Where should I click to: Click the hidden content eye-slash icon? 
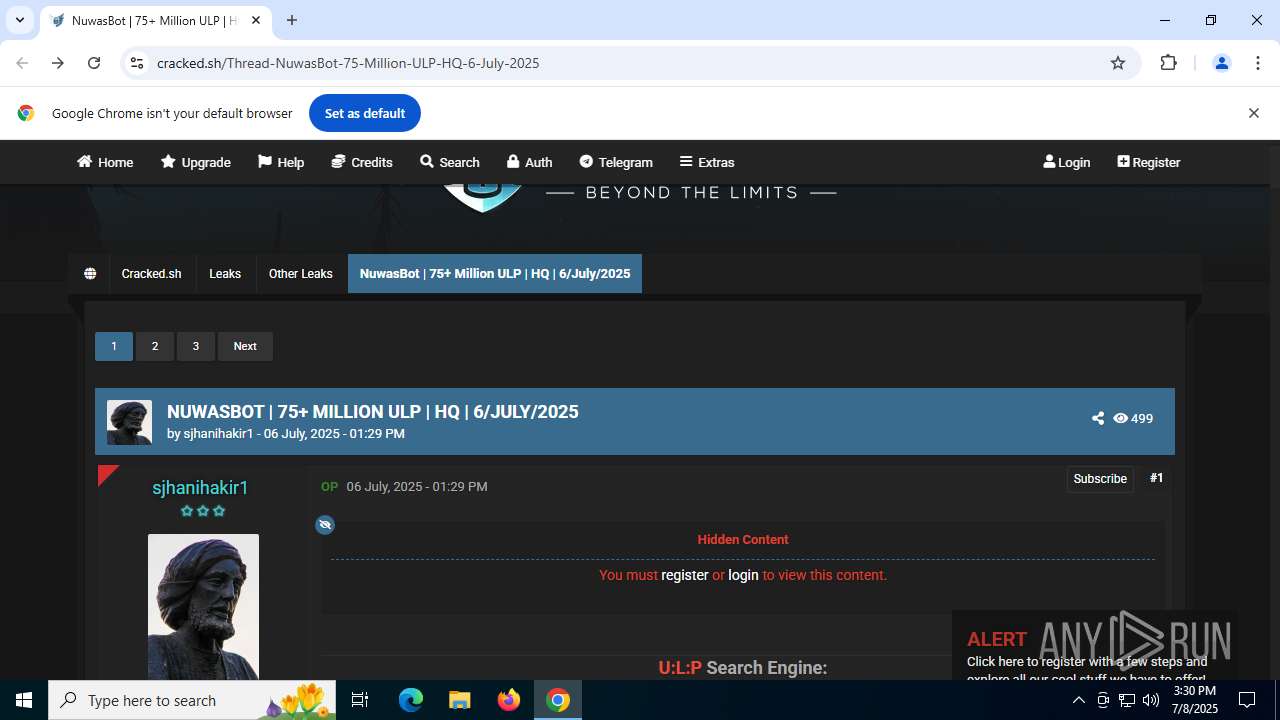[x=325, y=525]
